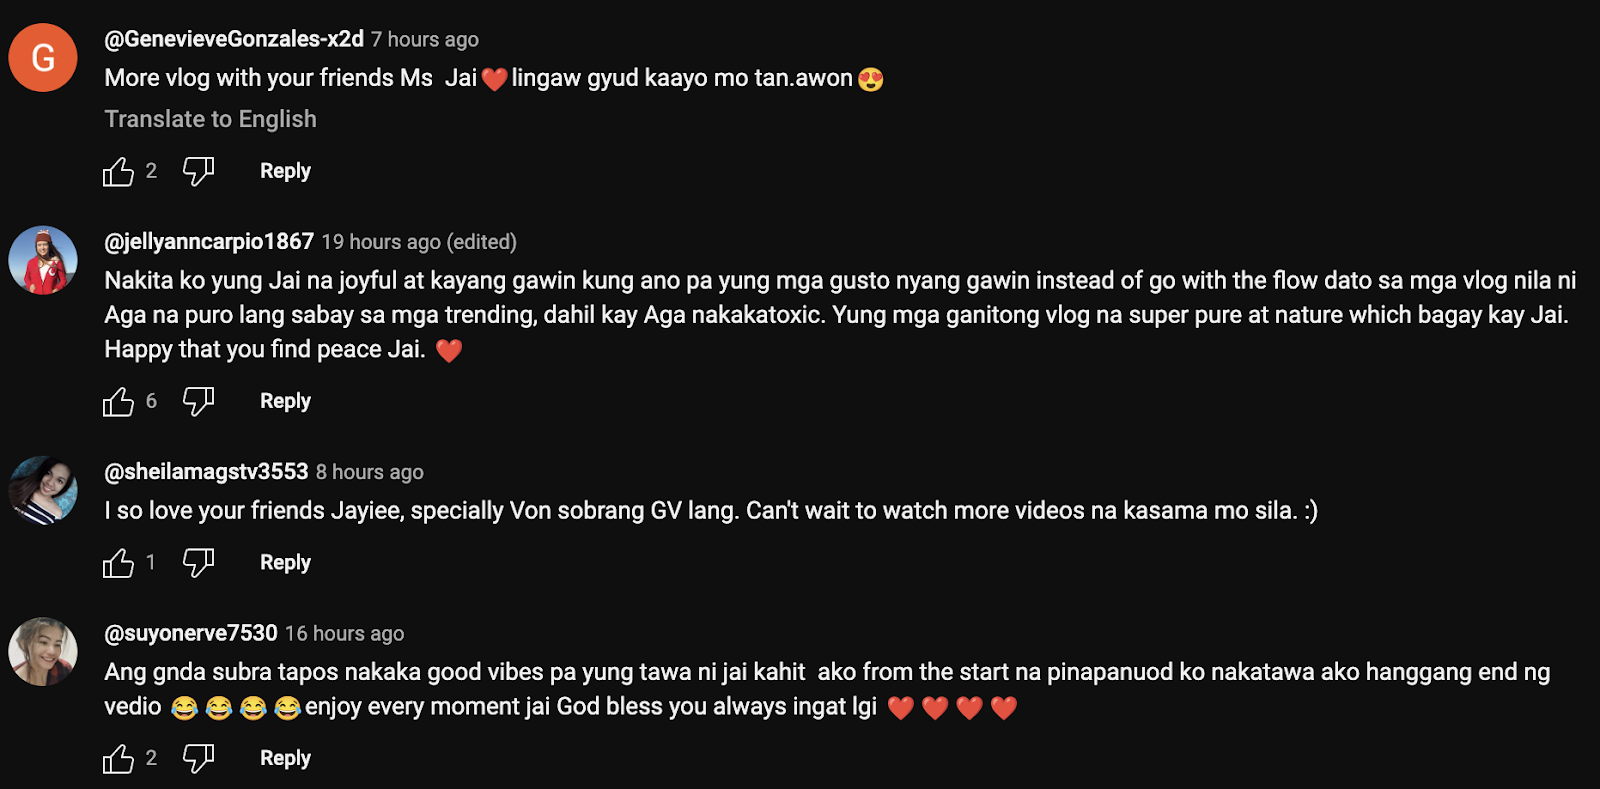1600x789 pixels.
Task: Translate the first comment to English
Action: tap(210, 119)
